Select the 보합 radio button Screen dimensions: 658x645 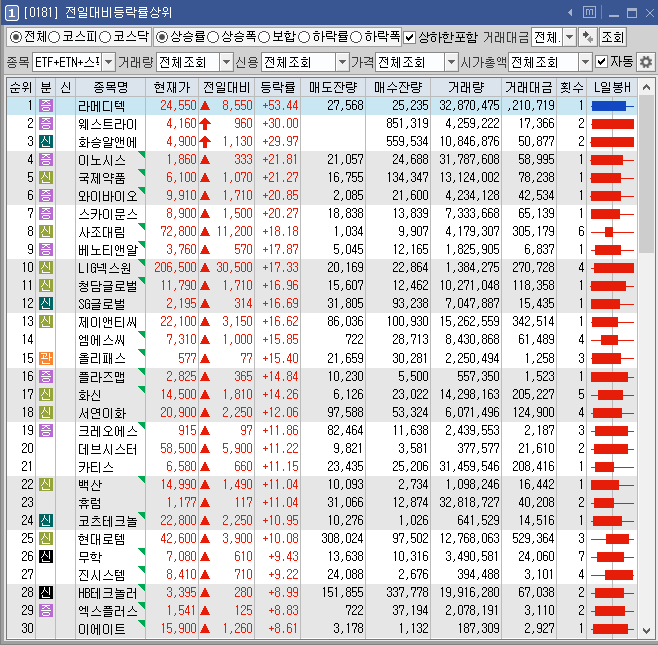(x=264, y=37)
